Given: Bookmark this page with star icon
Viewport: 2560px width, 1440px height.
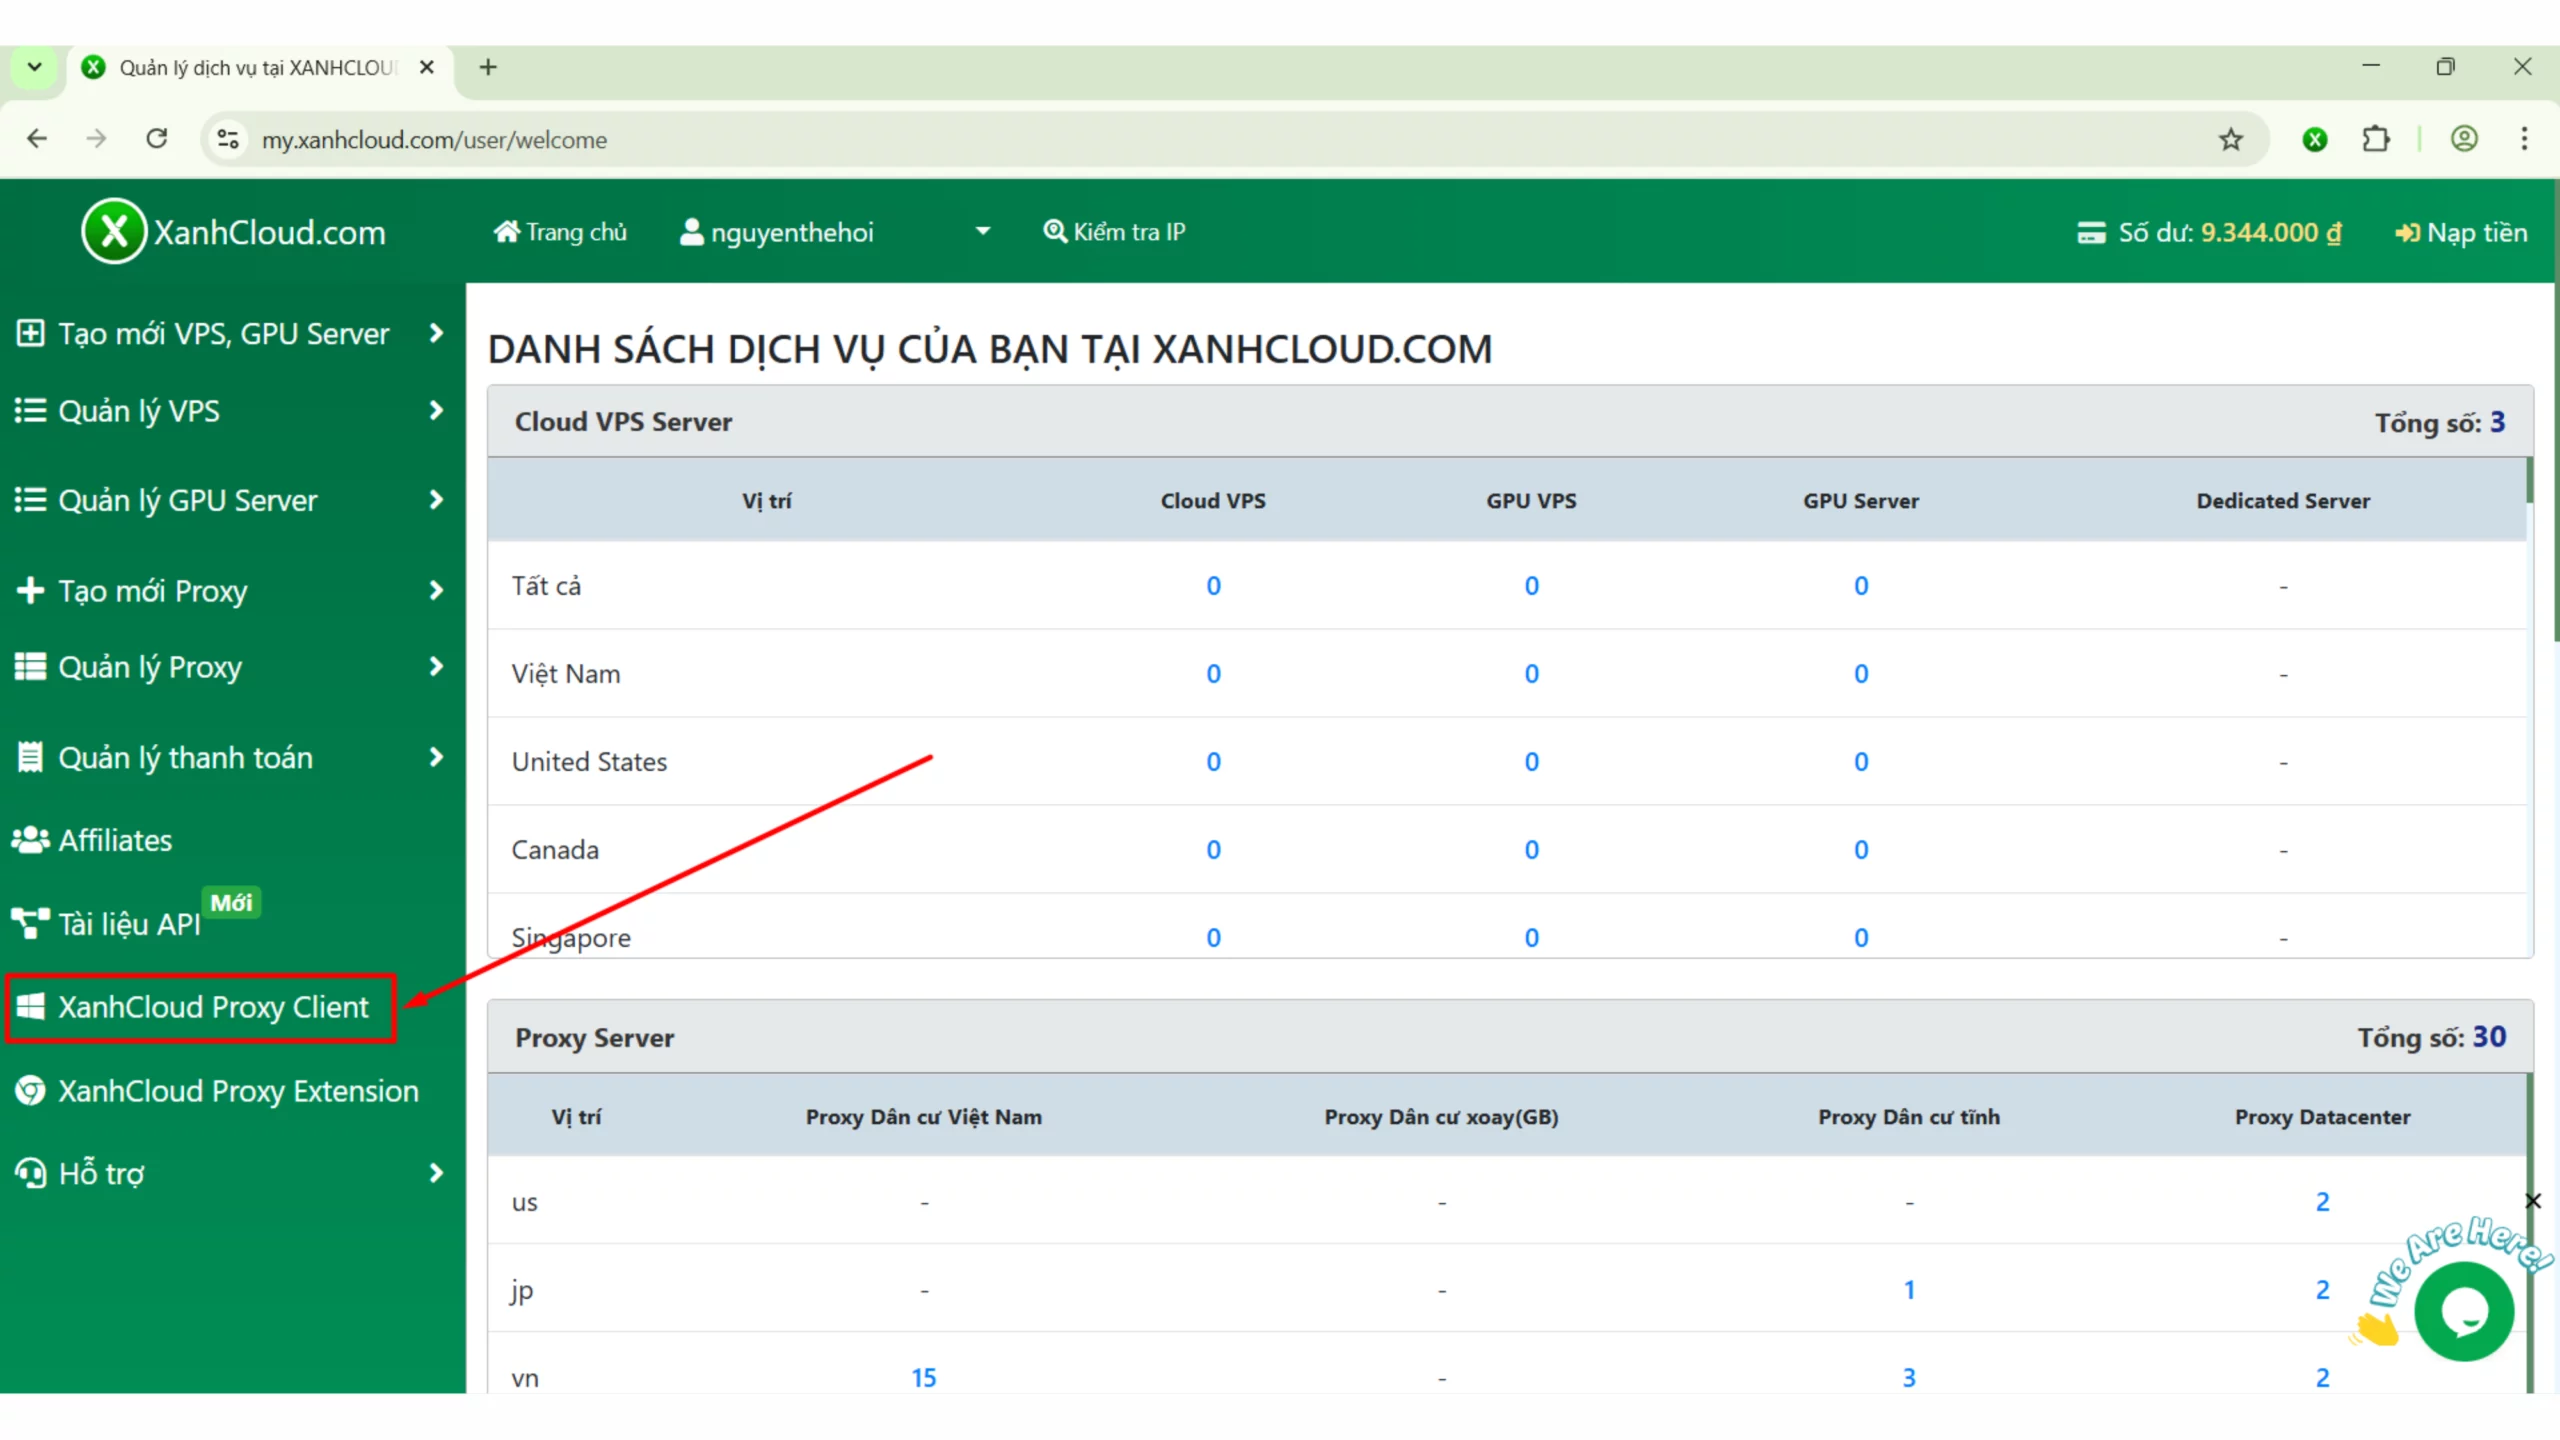Looking at the screenshot, I should (x=2230, y=140).
